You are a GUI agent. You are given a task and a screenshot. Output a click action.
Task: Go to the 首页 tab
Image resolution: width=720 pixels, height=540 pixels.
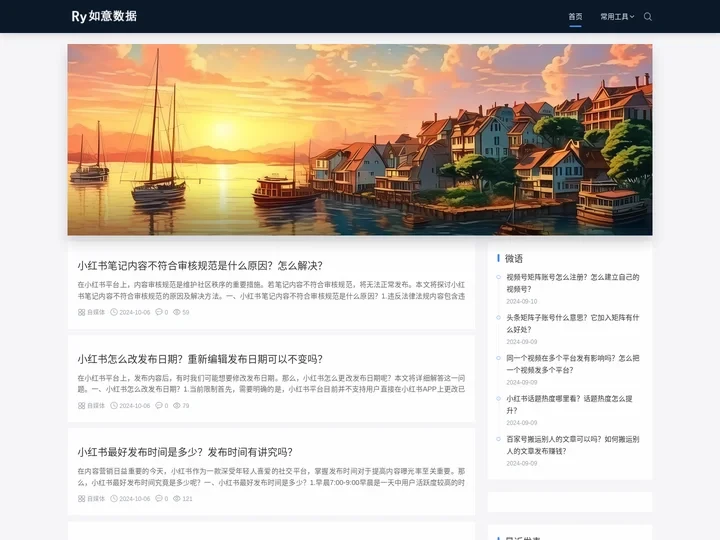pos(575,17)
